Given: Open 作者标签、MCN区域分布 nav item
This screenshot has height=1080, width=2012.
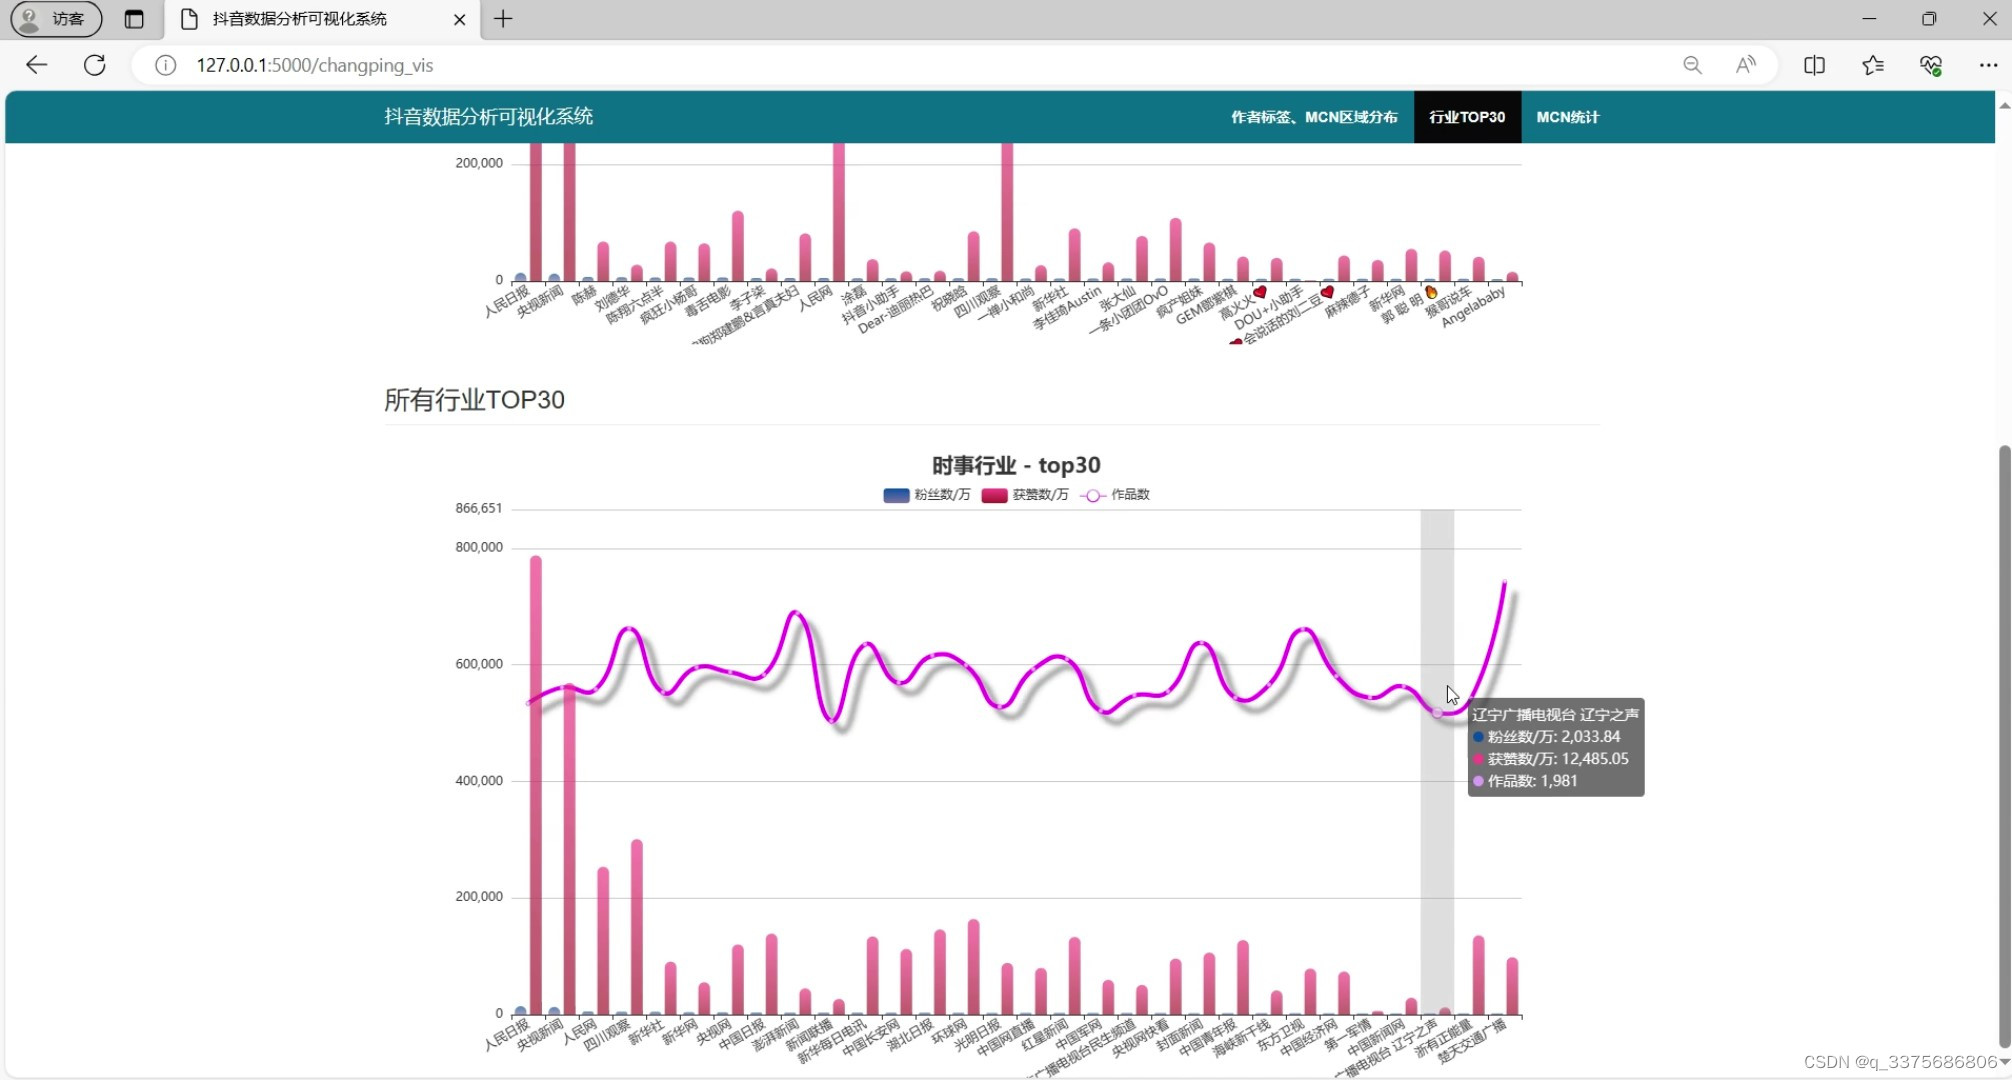Looking at the screenshot, I should point(1314,117).
